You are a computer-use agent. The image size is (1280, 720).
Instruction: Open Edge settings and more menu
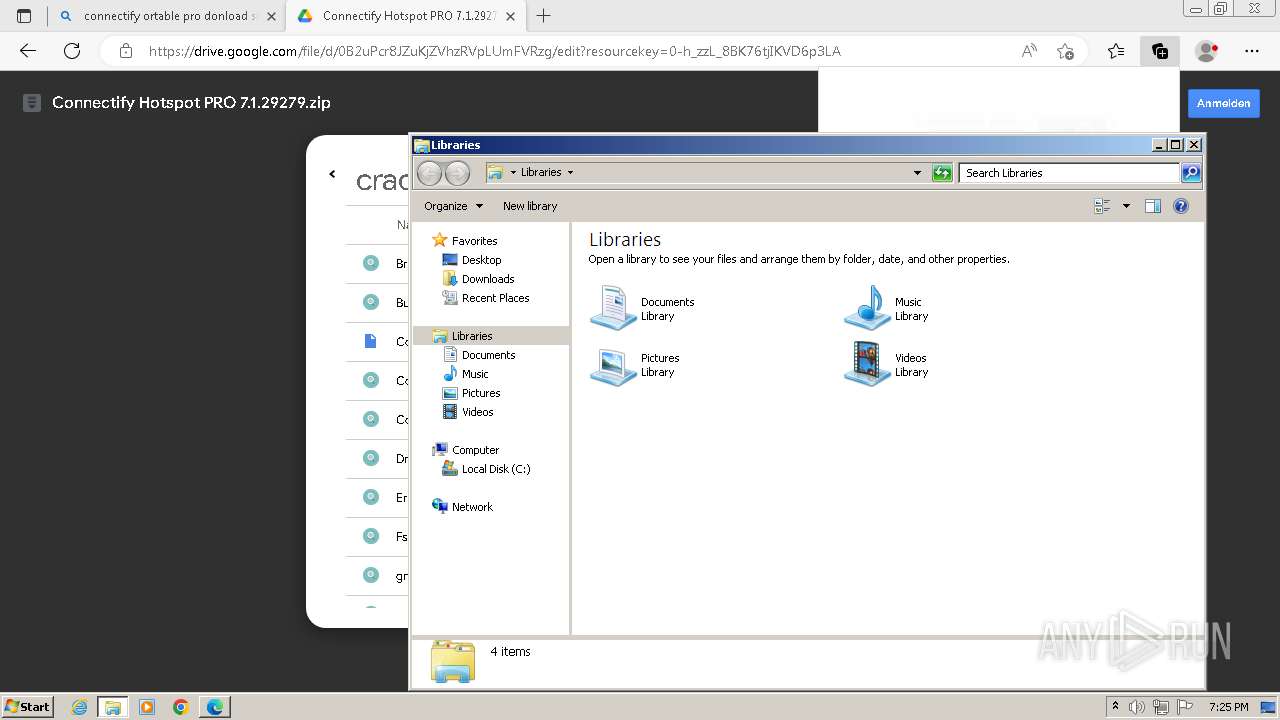click(x=1252, y=51)
